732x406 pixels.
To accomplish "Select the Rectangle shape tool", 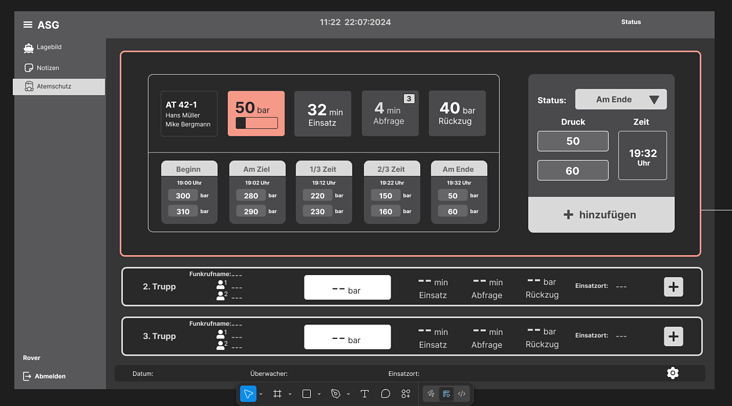I will tap(307, 394).
